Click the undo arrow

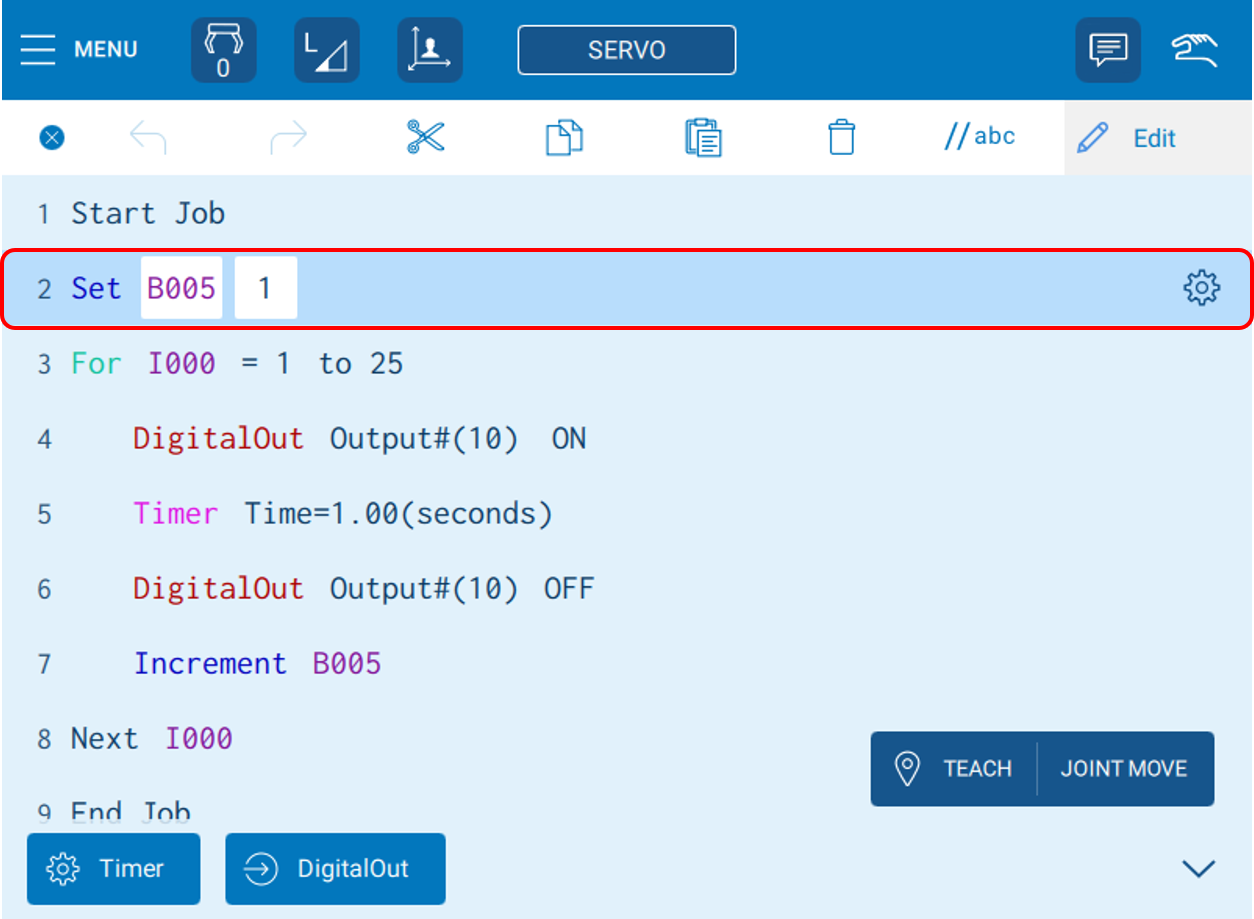point(148,138)
